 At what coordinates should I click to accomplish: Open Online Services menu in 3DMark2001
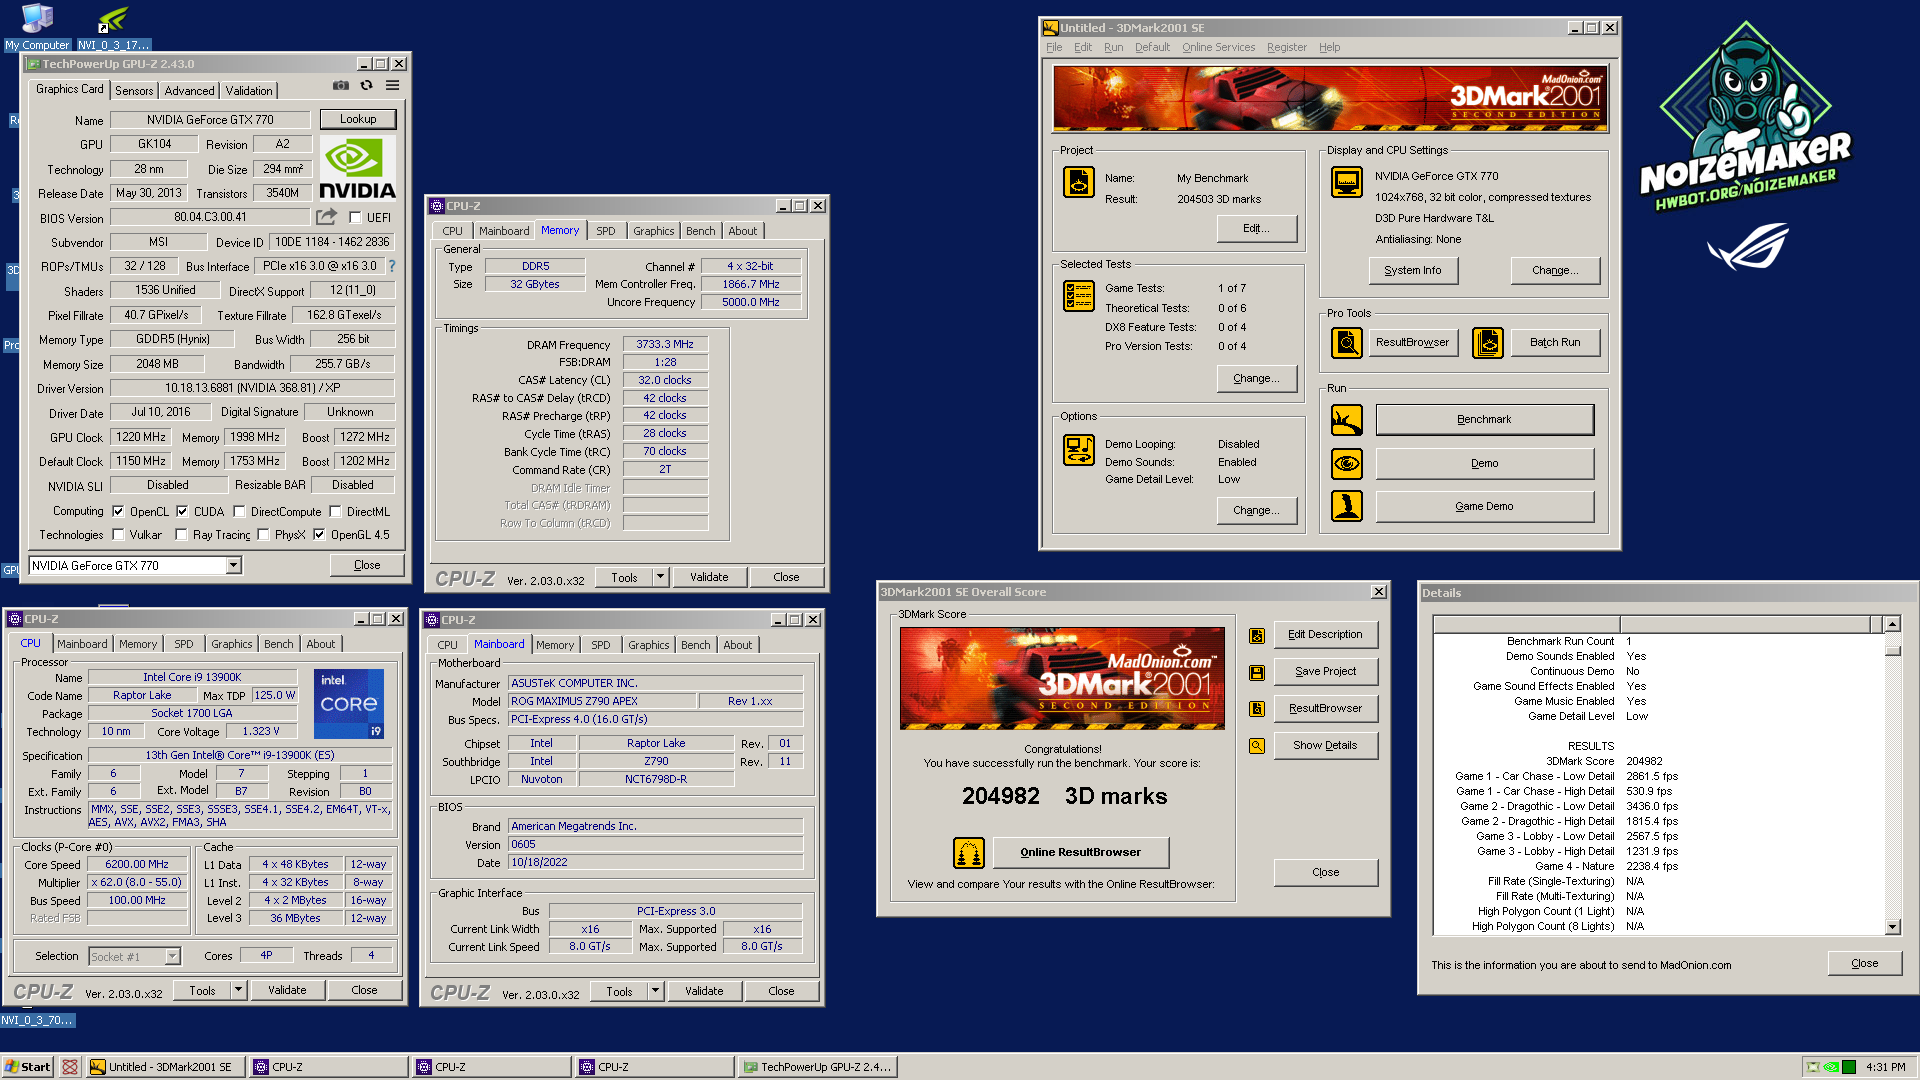tap(1218, 47)
